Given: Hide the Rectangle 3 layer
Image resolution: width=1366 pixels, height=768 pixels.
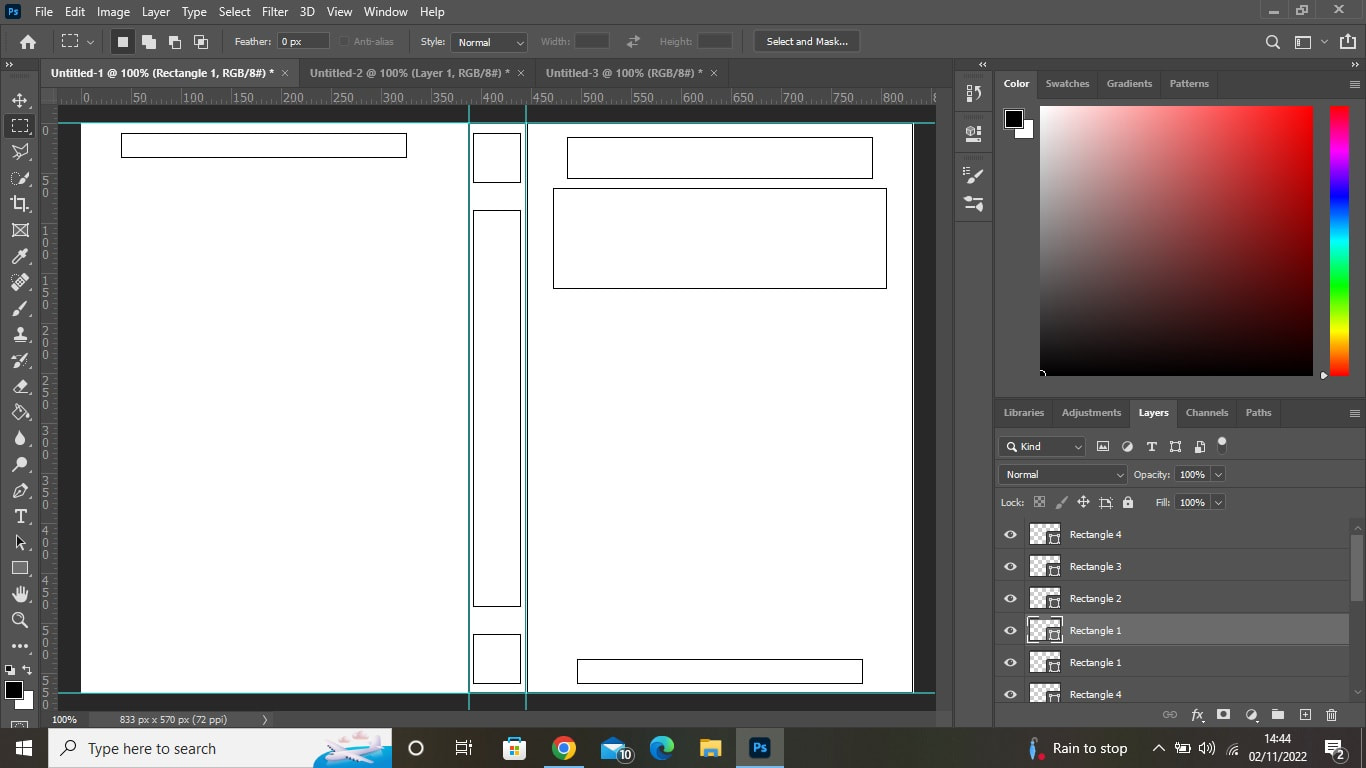Looking at the screenshot, I should click(1010, 567).
